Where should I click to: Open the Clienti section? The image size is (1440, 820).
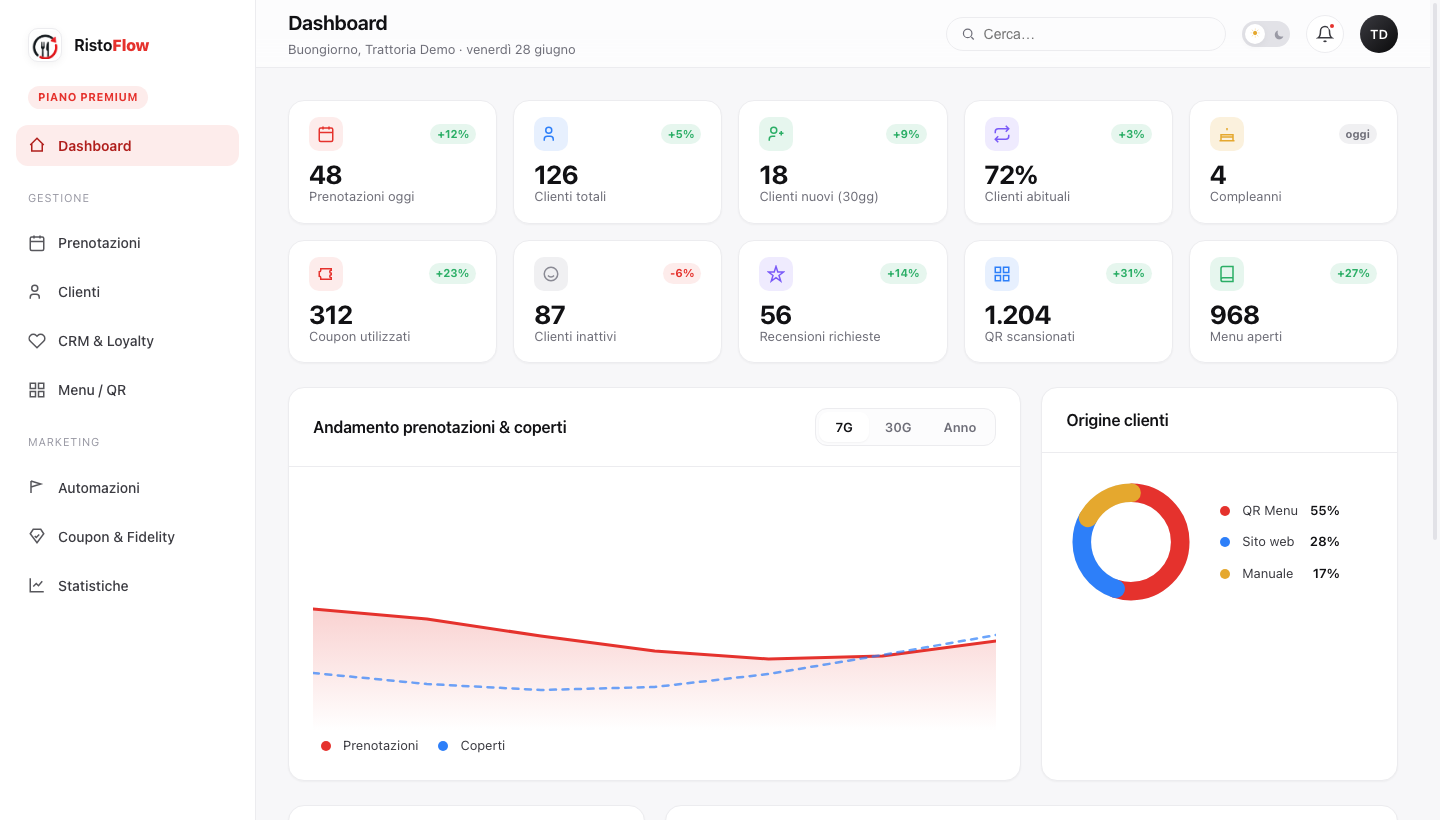pos(128,292)
